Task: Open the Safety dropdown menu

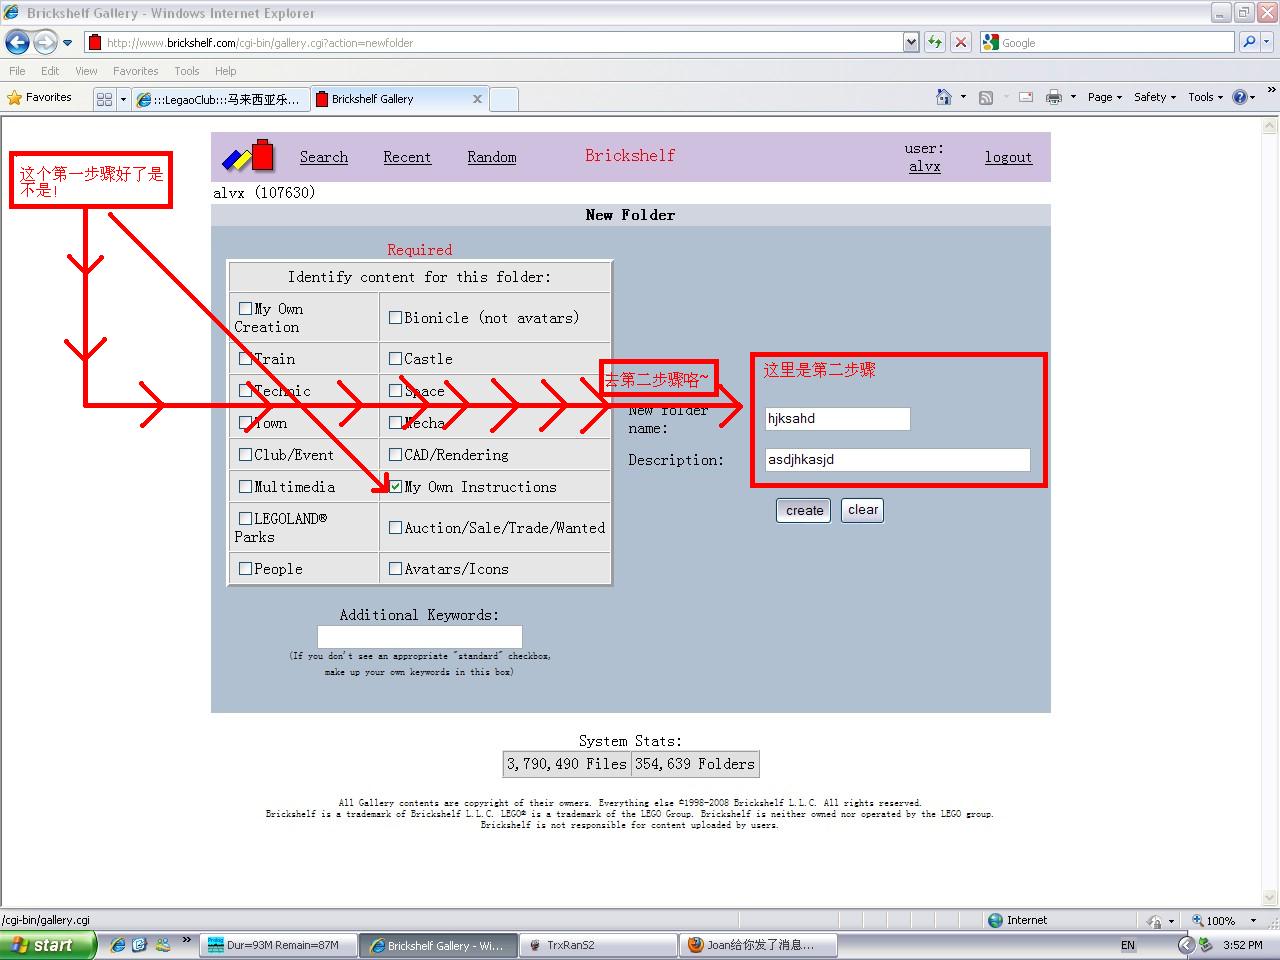Action: pos(1155,97)
